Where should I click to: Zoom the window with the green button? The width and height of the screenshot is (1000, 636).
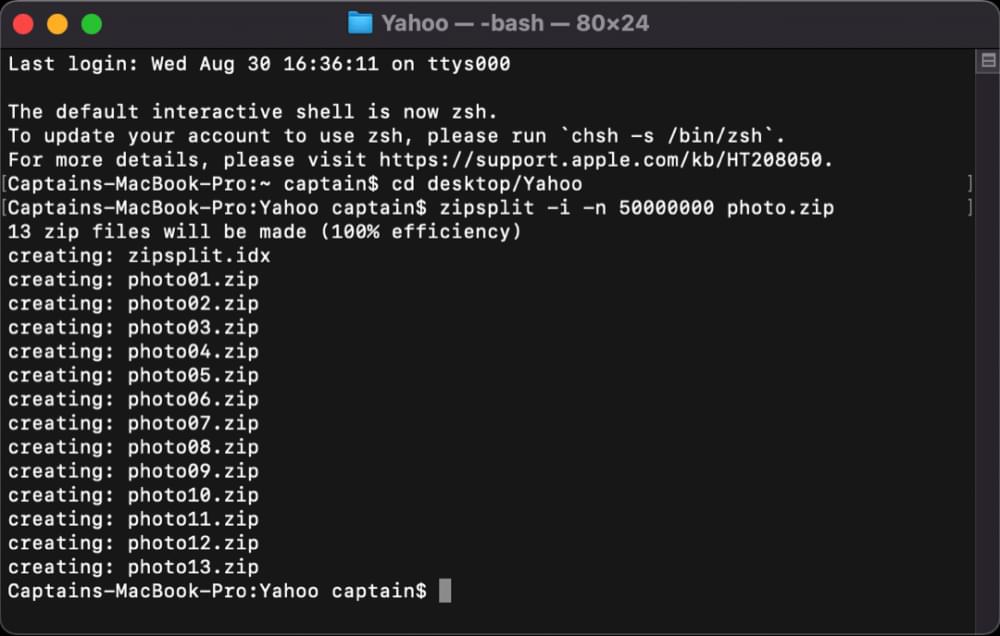click(x=91, y=24)
